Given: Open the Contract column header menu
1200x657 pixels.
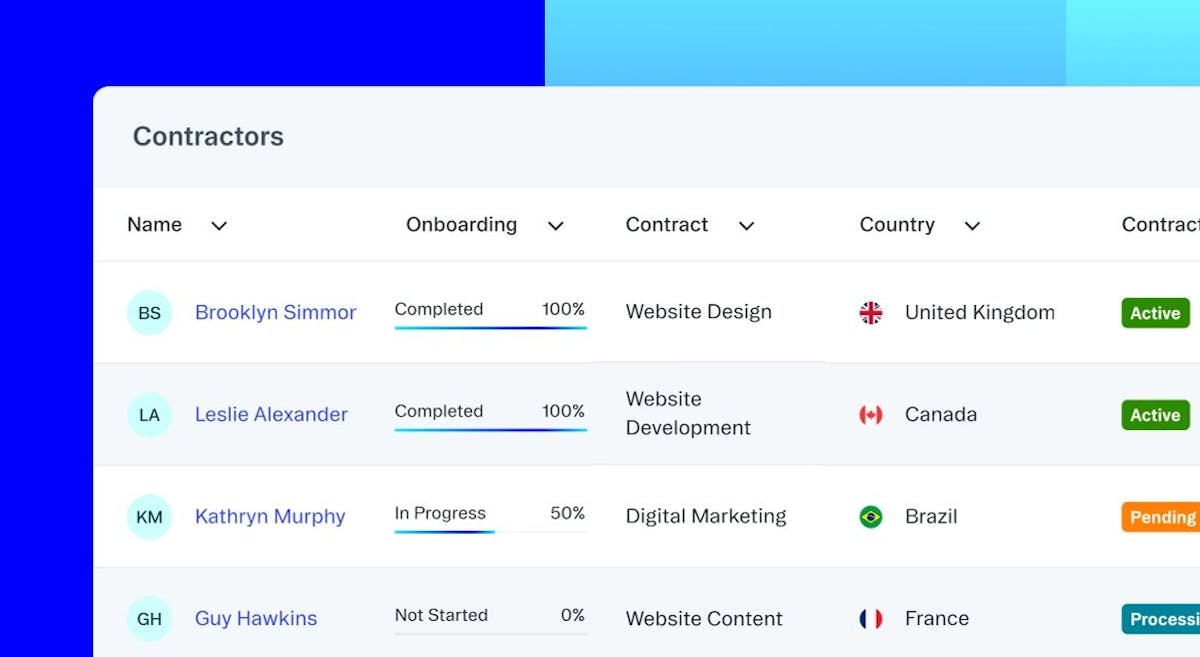Looking at the screenshot, I should pyautogui.click(x=746, y=225).
